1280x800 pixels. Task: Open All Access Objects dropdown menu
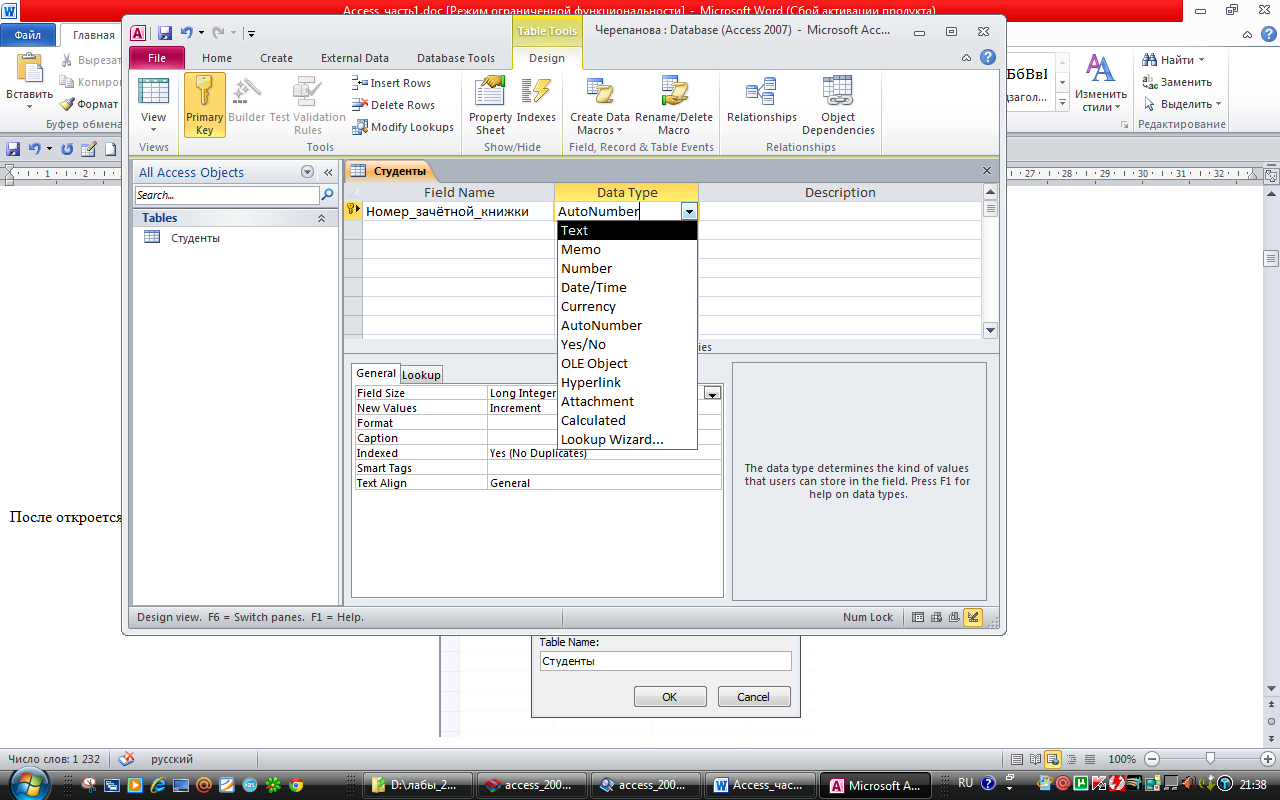pyautogui.click(x=308, y=172)
